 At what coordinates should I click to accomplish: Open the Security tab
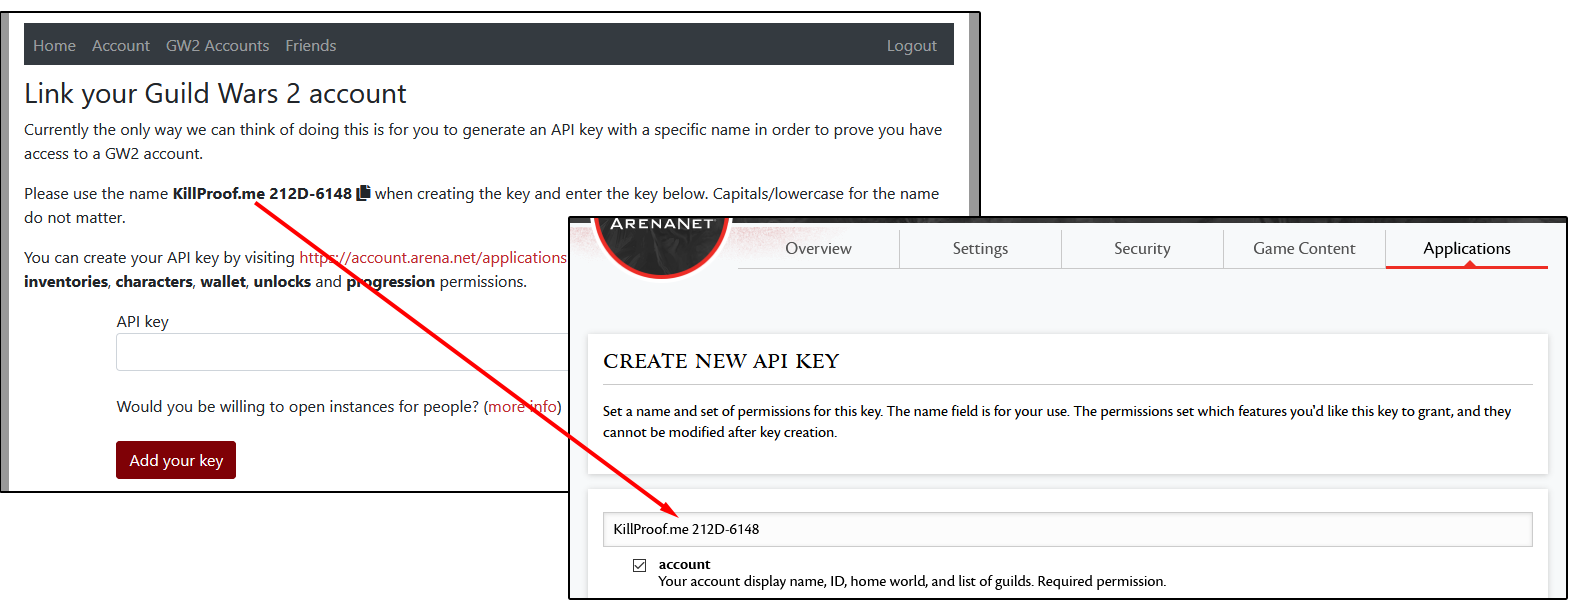click(x=1142, y=249)
